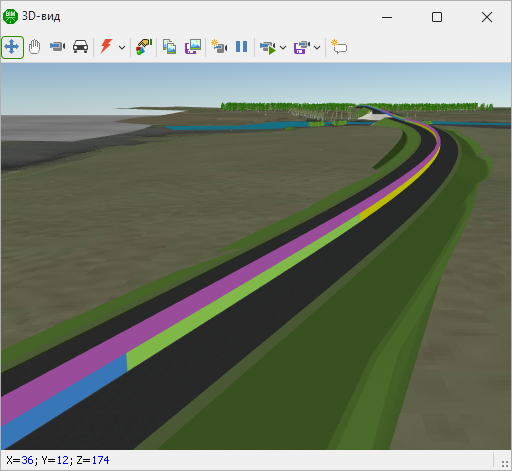Activate the hand pan tool
Viewport: 512px width, 471px height.
pos(34,47)
